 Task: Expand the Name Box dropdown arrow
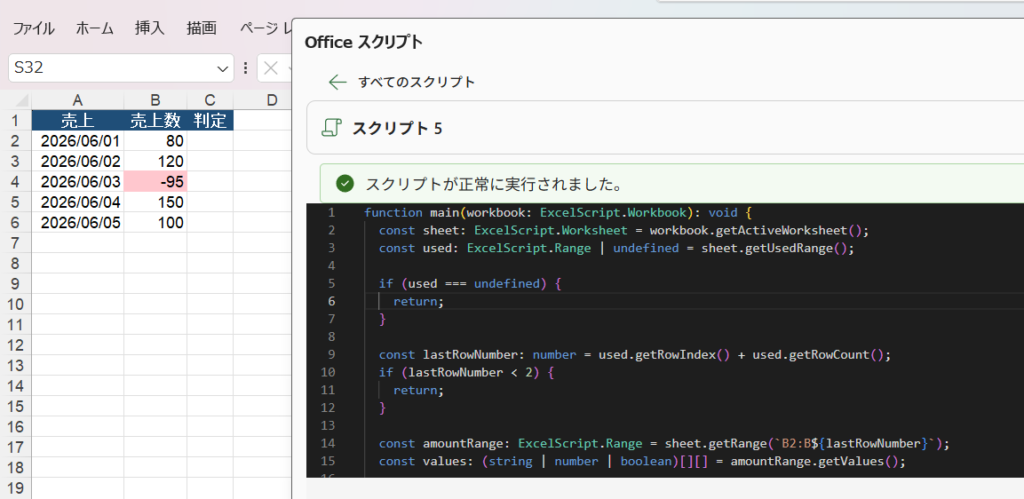223,69
